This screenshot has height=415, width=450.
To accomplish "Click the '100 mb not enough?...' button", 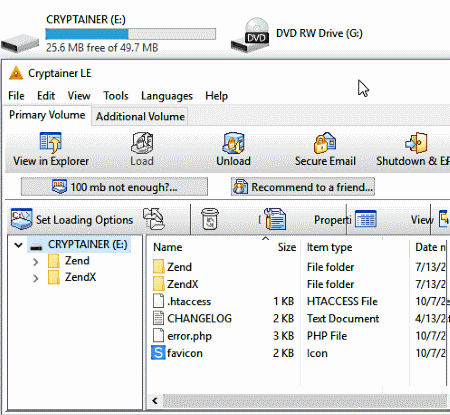I will (114, 187).
